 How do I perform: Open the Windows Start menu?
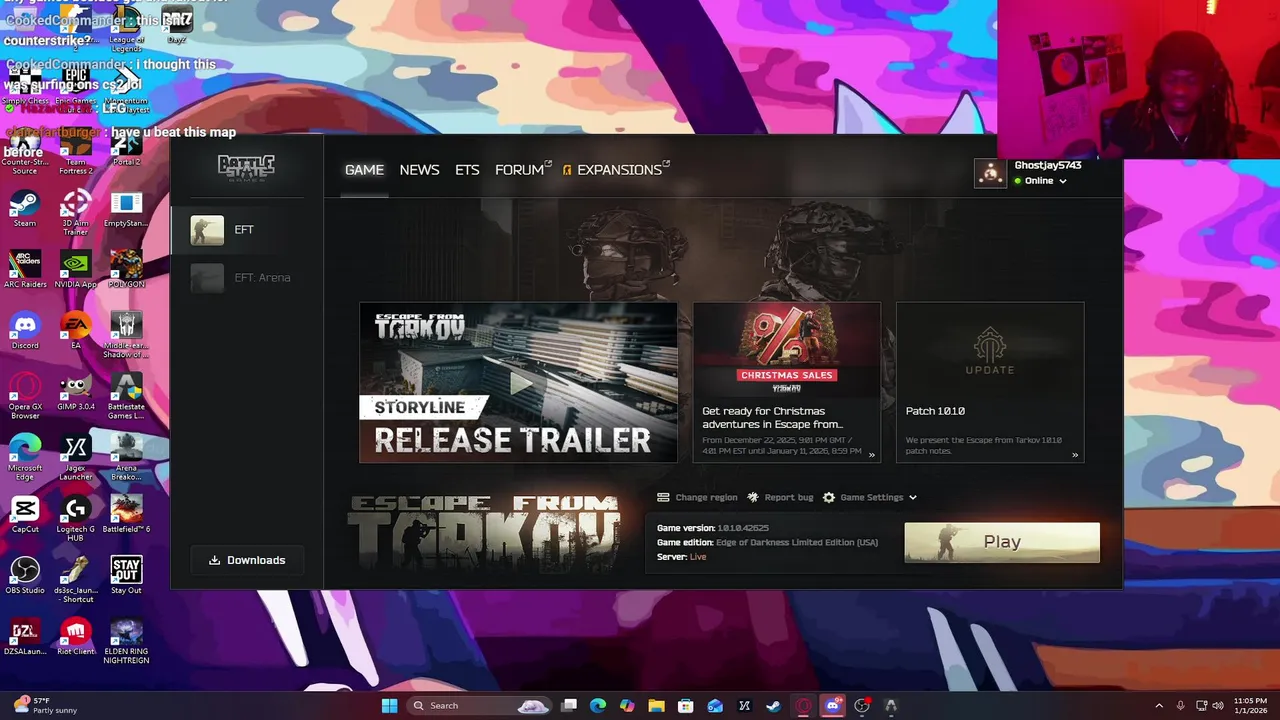click(389, 705)
